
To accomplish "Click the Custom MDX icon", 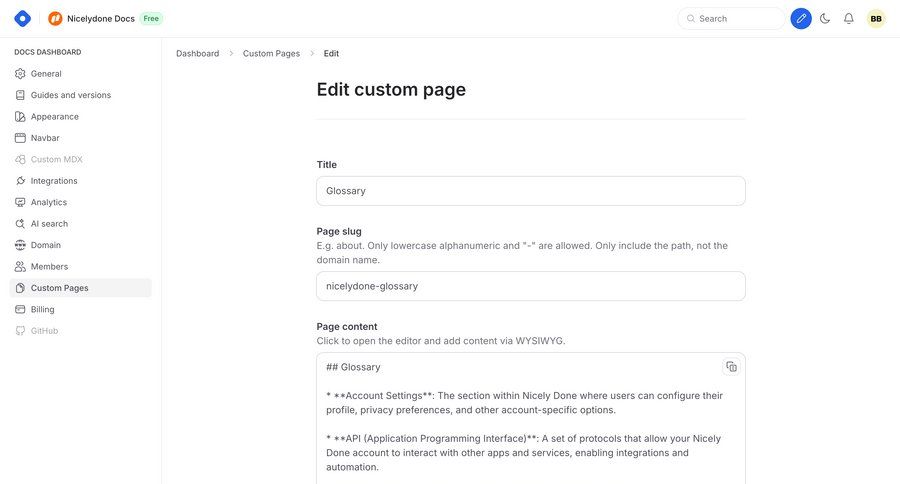I will [20, 159].
